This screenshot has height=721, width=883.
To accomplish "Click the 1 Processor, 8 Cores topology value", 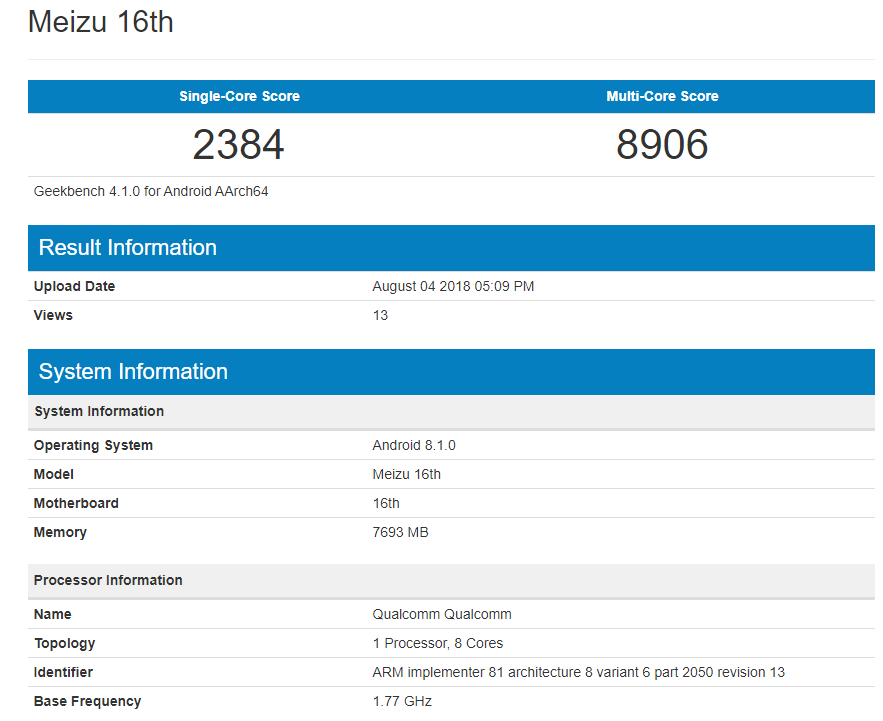I will (438, 643).
